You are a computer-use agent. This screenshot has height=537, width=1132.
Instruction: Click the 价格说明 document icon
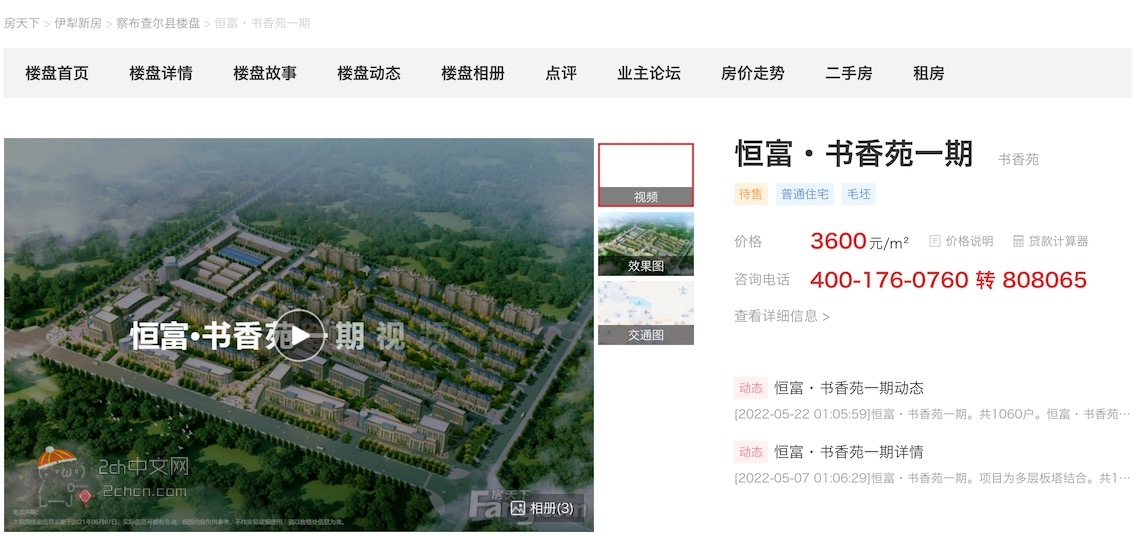935,241
